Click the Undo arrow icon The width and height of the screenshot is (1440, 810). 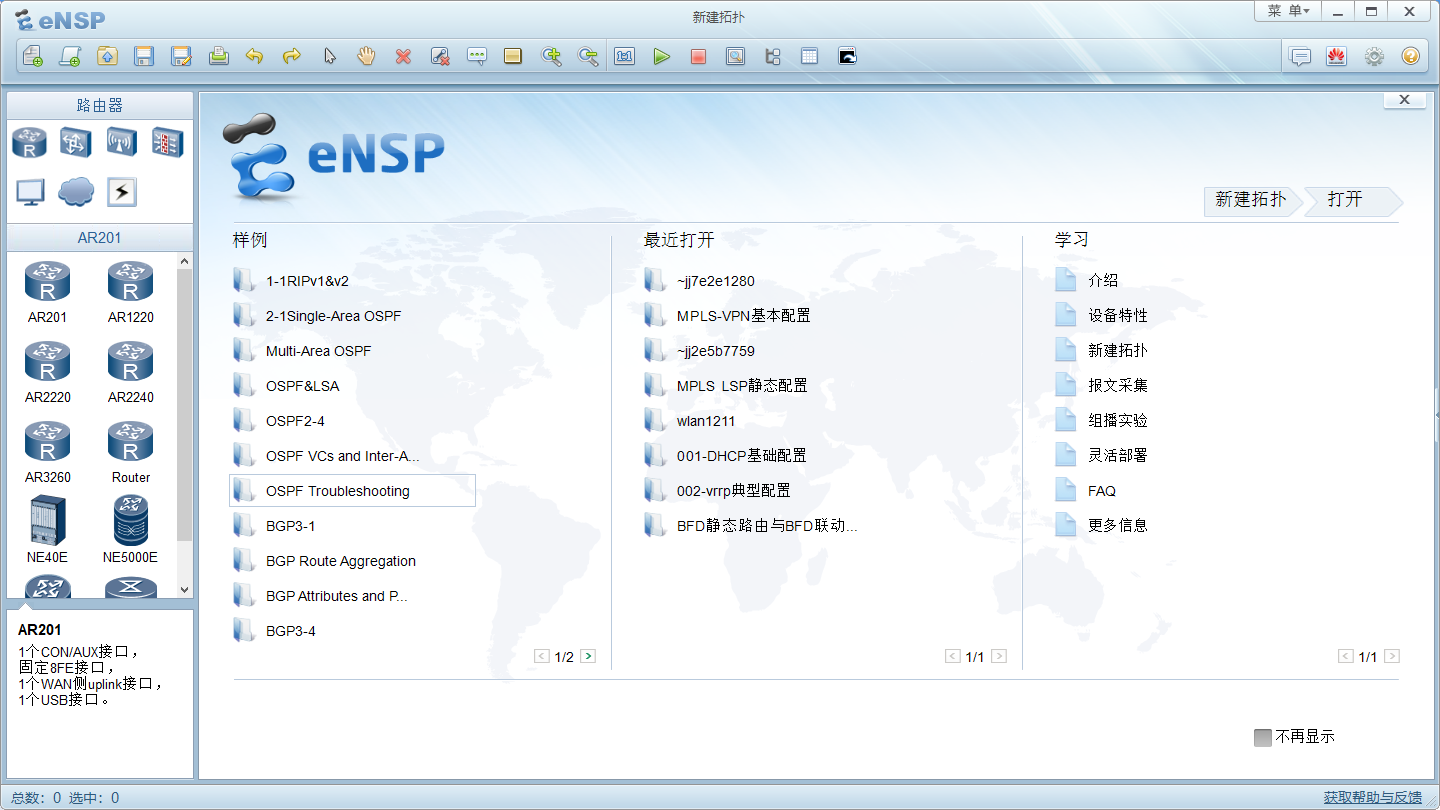255,56
